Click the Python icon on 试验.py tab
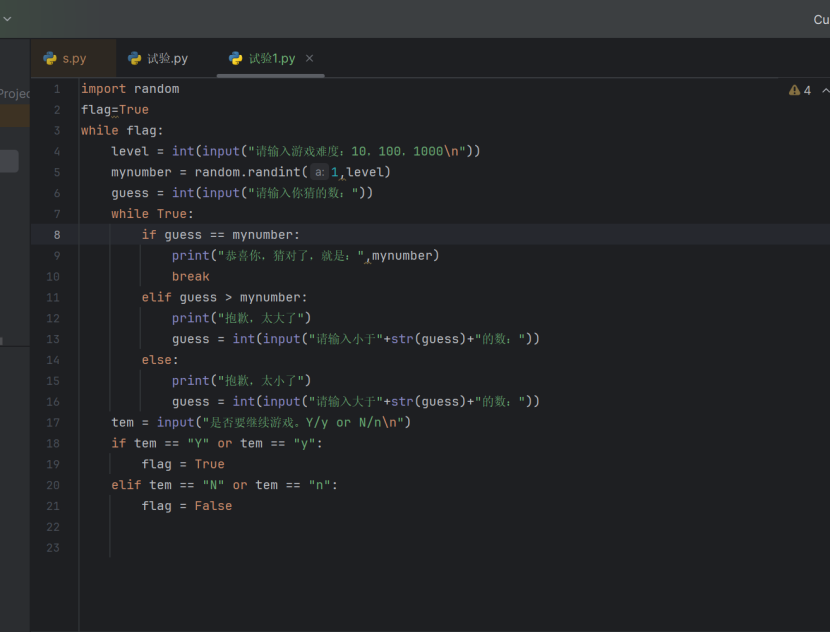Image resolution: width=831 pixels, height=632 pixels. coord(134,59)
